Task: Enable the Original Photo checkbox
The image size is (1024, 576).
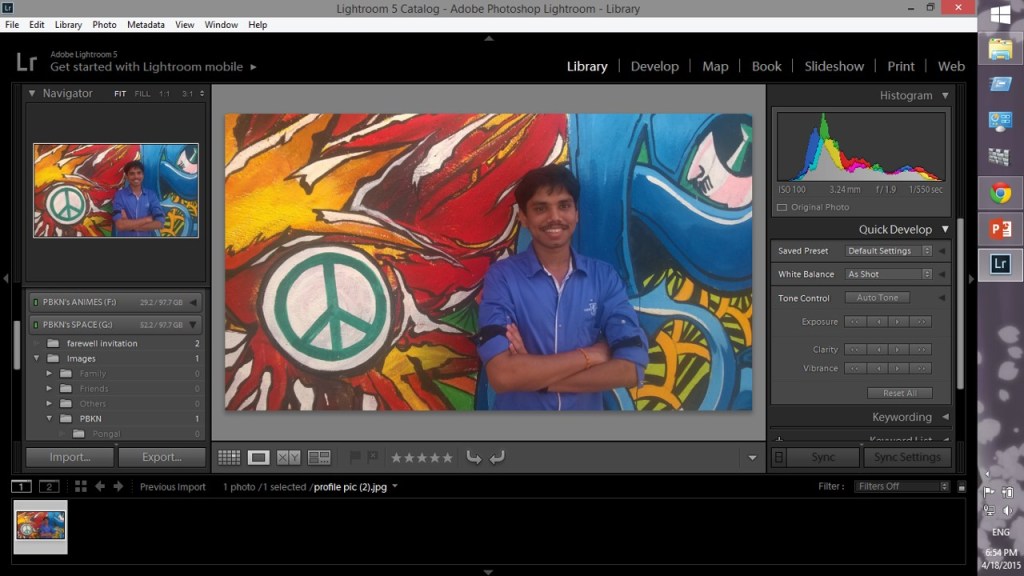Action: coord(782,207)
